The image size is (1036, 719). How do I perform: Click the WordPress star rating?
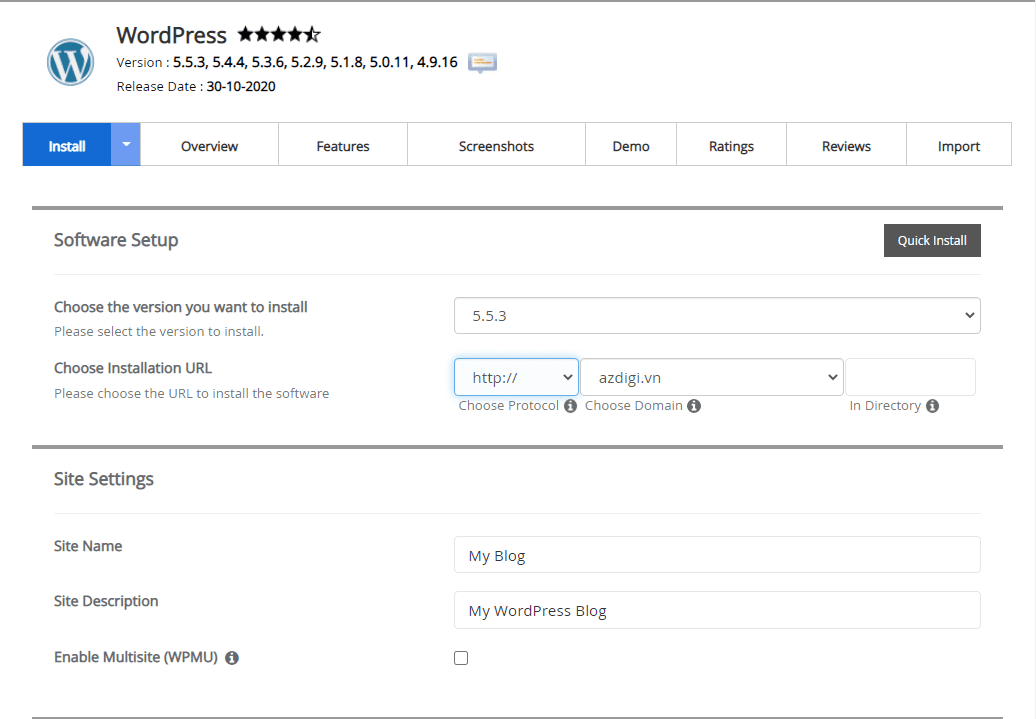pos(279,35)
